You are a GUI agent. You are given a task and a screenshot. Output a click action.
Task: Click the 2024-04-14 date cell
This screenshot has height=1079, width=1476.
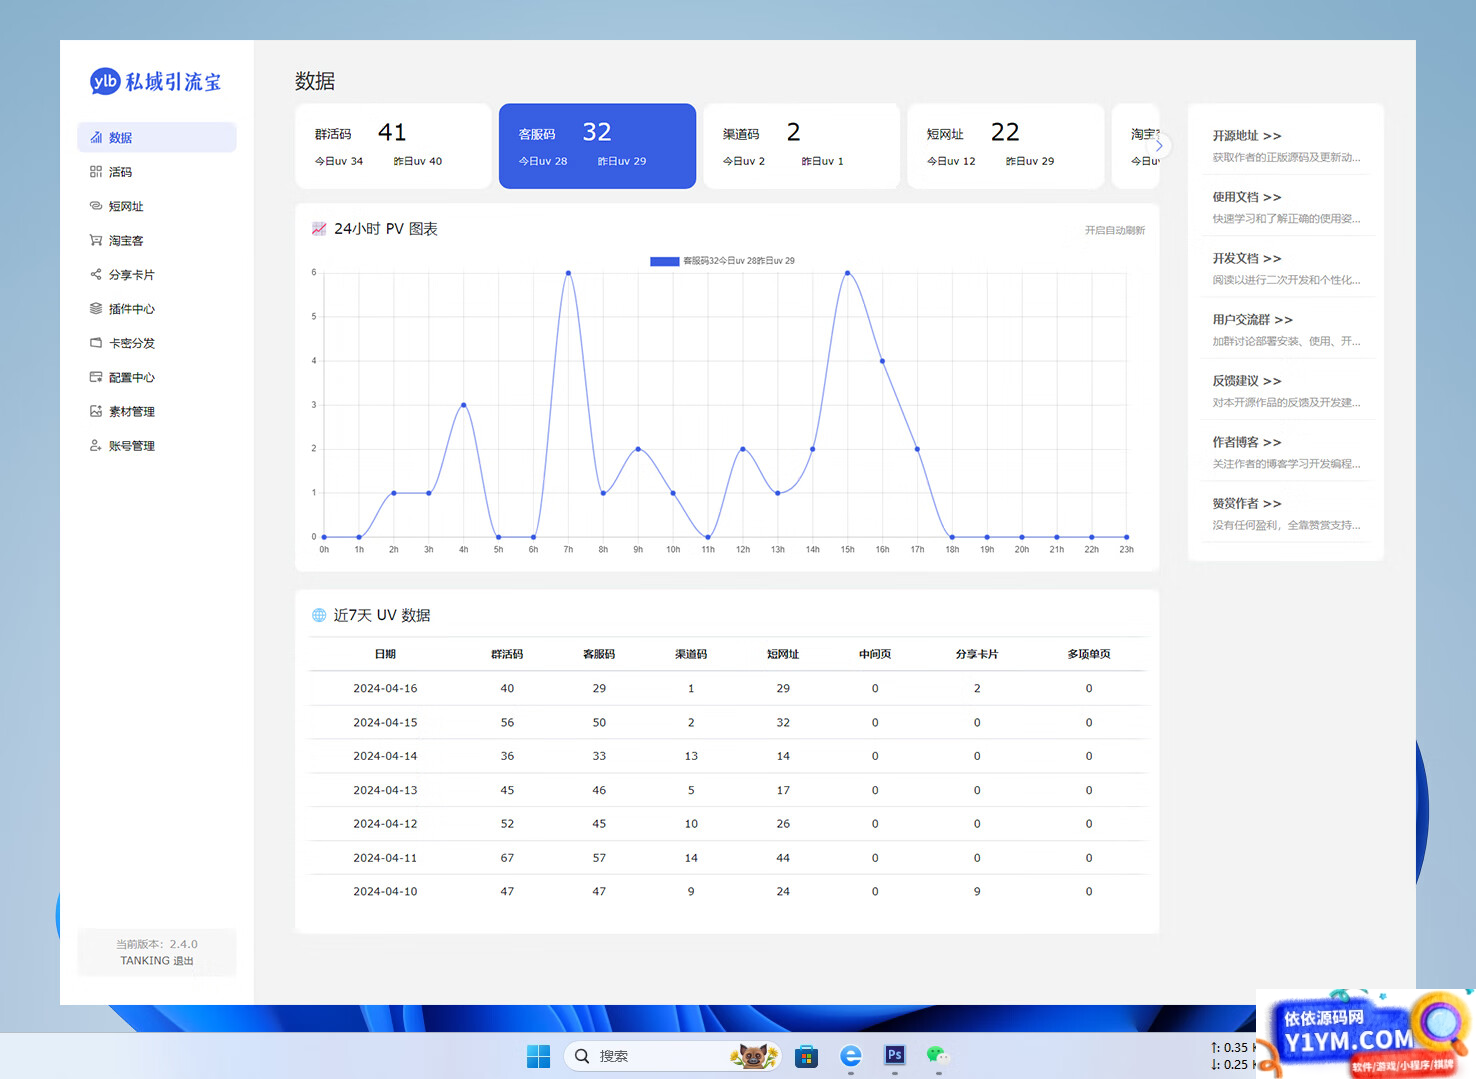[x=385, y=756]
